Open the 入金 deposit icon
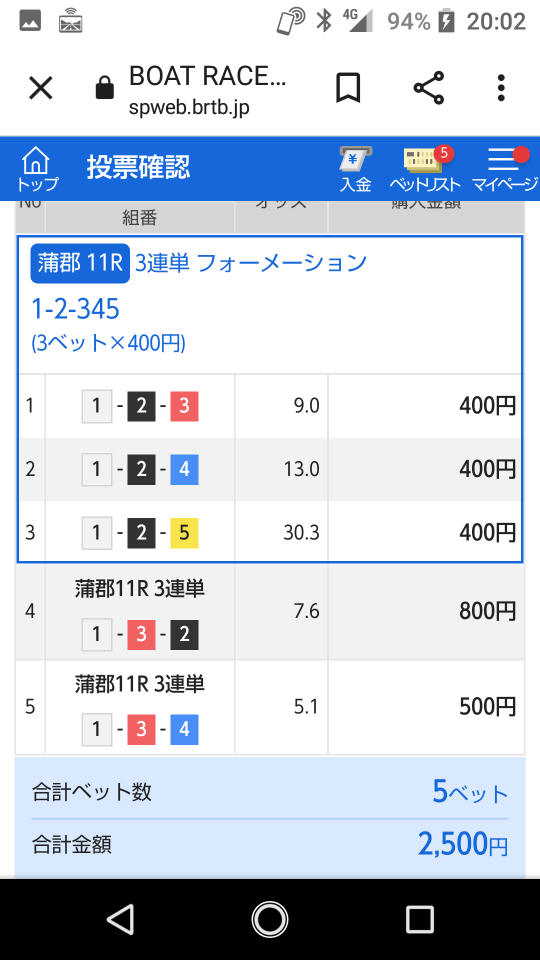 coord(356,168)
